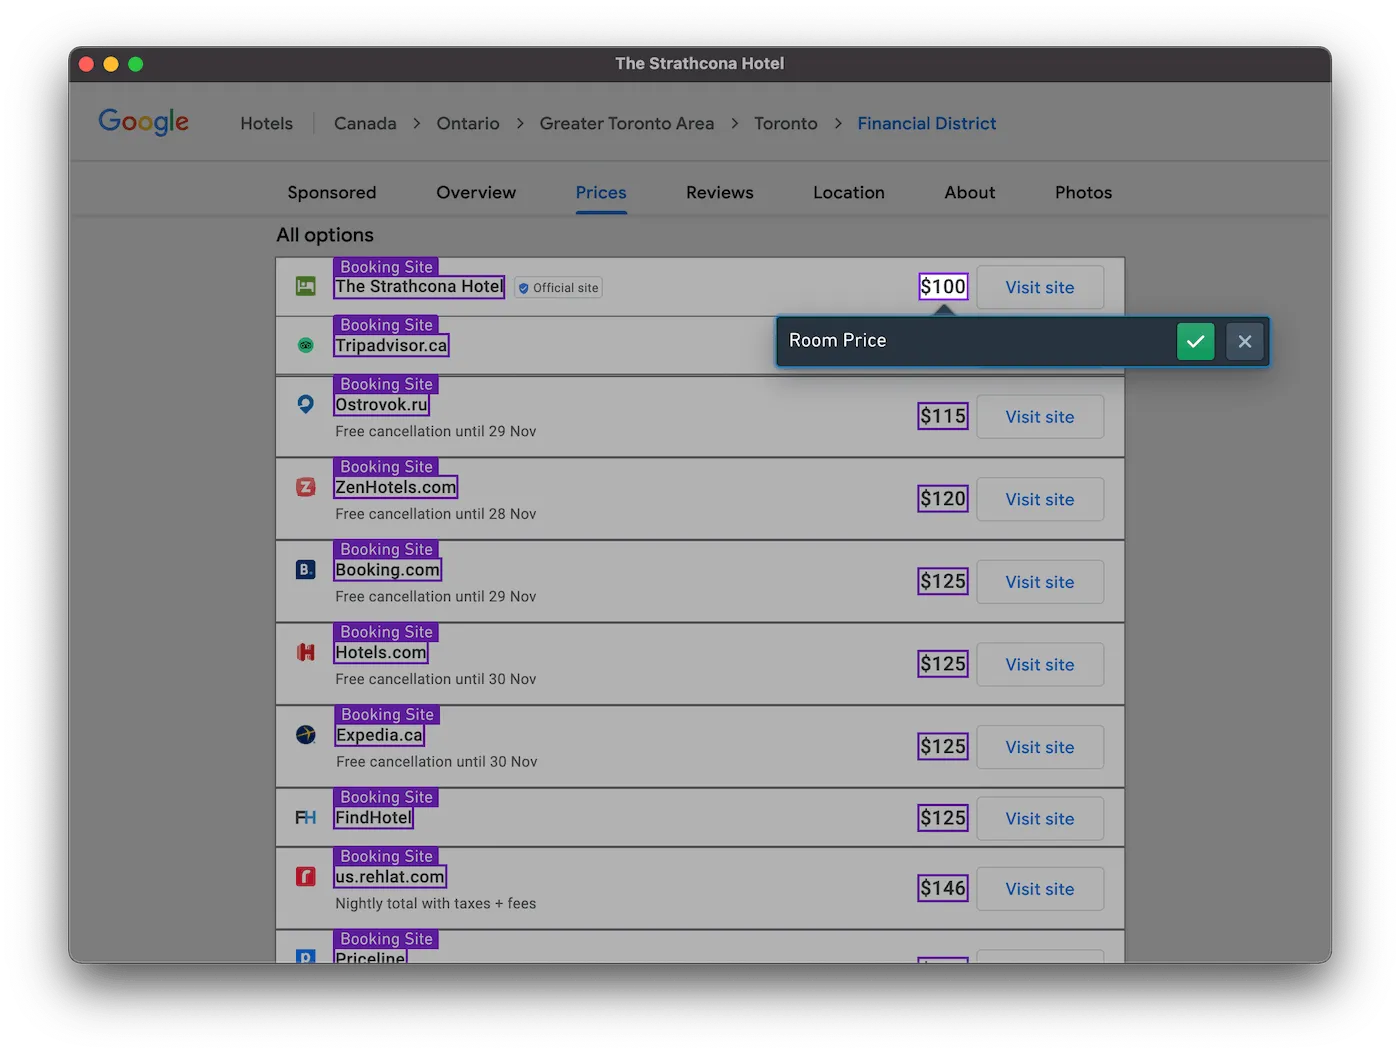Screen dimensions: 1400x1054
Task: Visit site for Ostrovok.ru
Action: (1040, 417)
